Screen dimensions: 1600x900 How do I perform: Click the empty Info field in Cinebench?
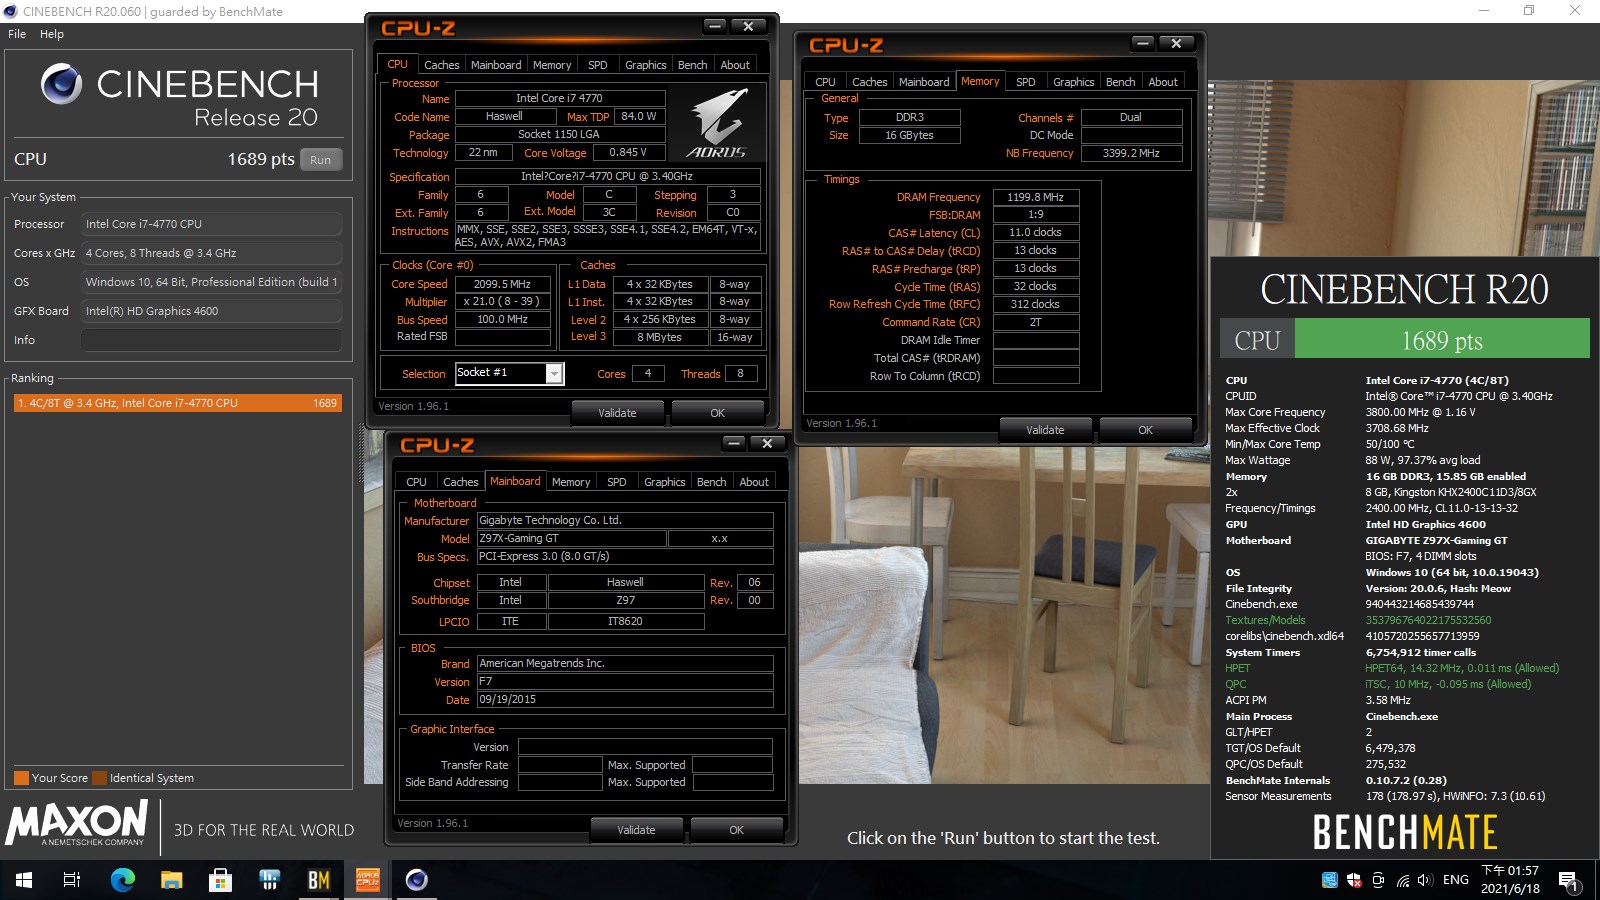(212, 340)
